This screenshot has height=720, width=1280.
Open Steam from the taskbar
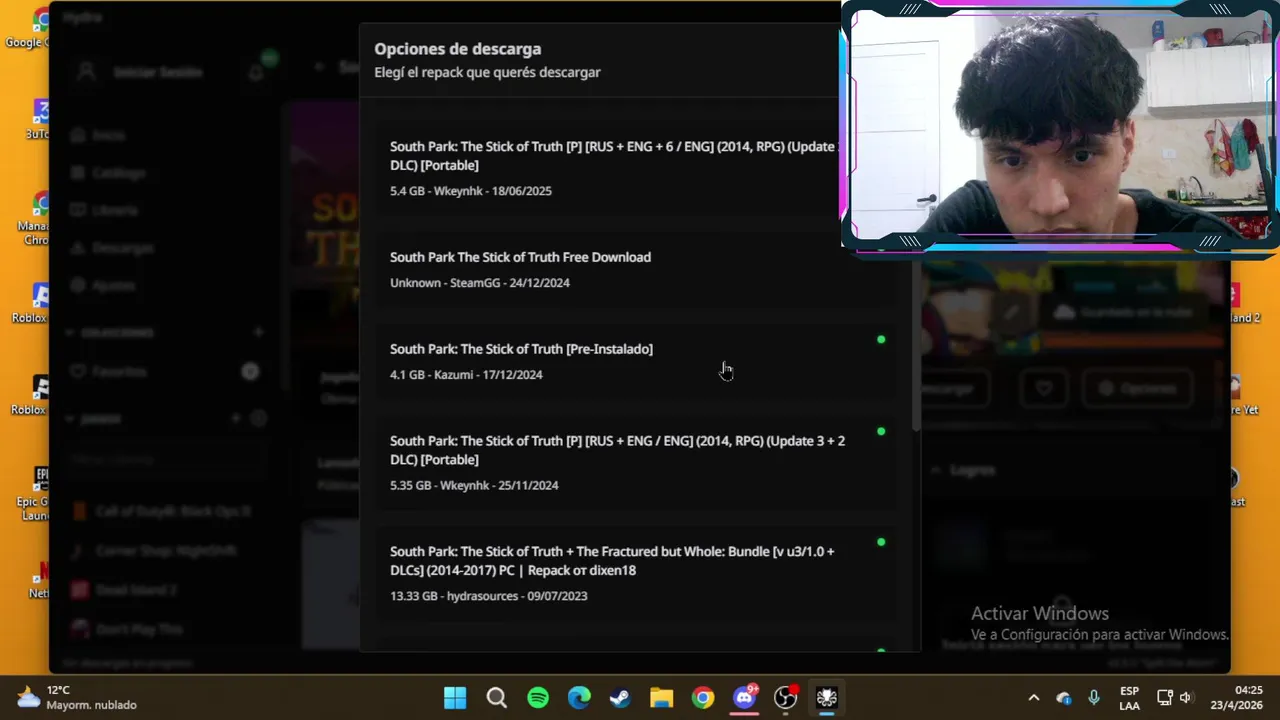pyautogui.click(x=620, y=697)
